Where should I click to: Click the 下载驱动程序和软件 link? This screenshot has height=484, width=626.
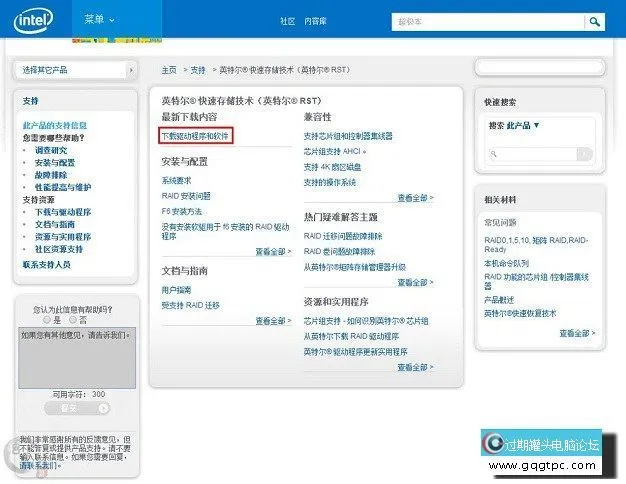coord(195,135)
